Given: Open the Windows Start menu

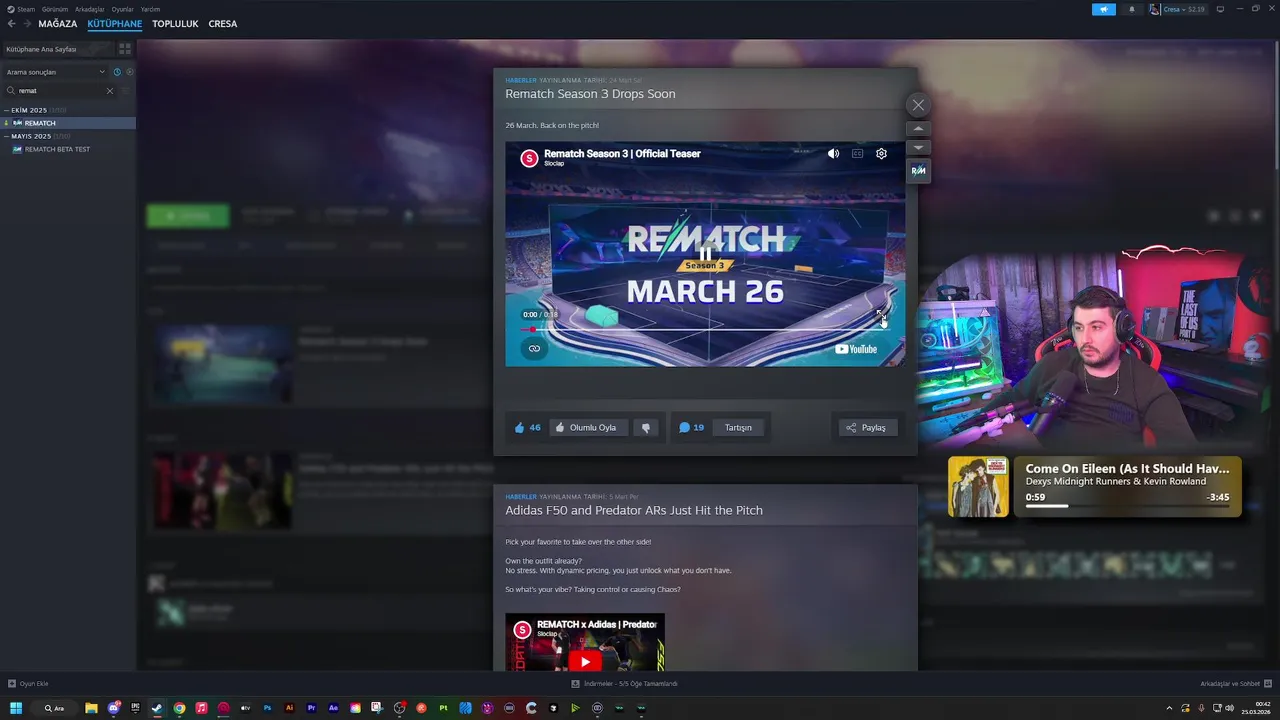Looking at the screenshot, I should pos(16,708).
